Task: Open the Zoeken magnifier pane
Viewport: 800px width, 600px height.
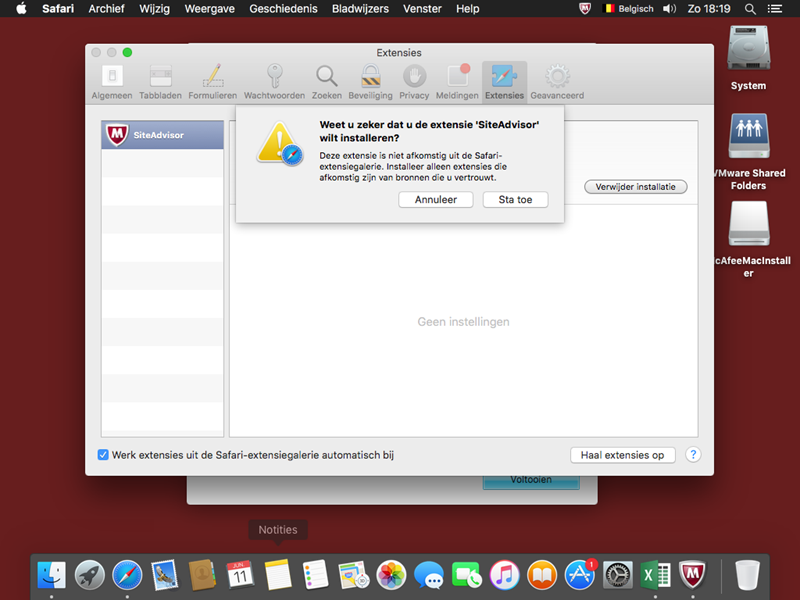Action: (327, 82)
